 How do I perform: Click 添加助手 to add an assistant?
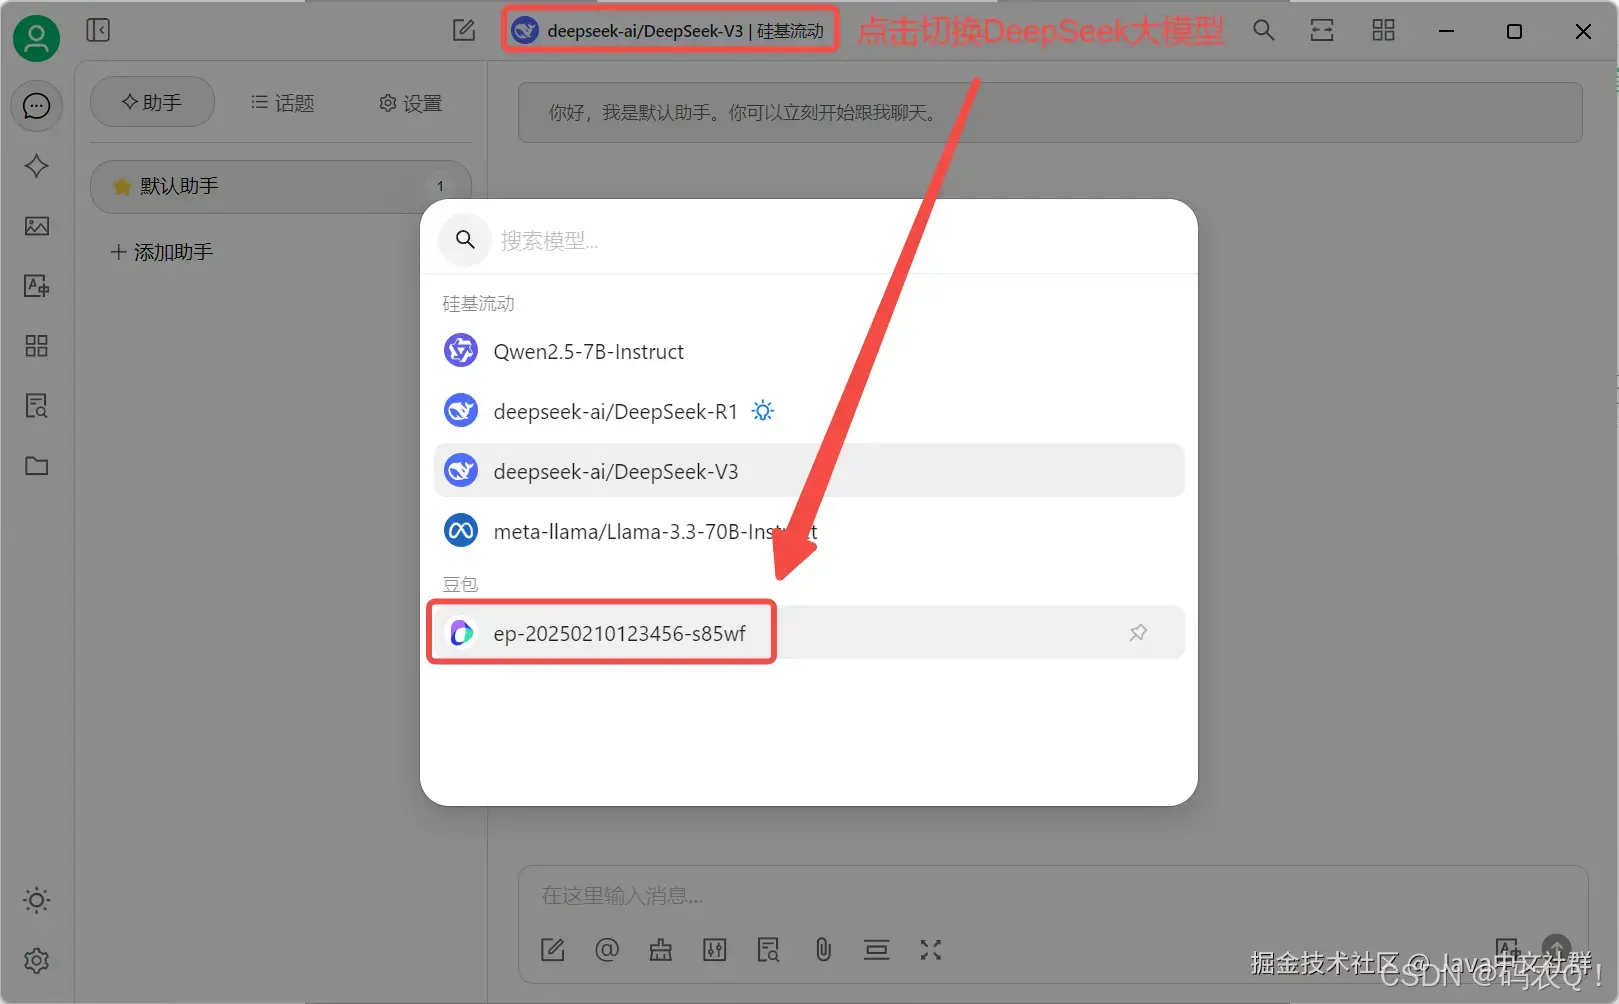[x=161, y=252]
